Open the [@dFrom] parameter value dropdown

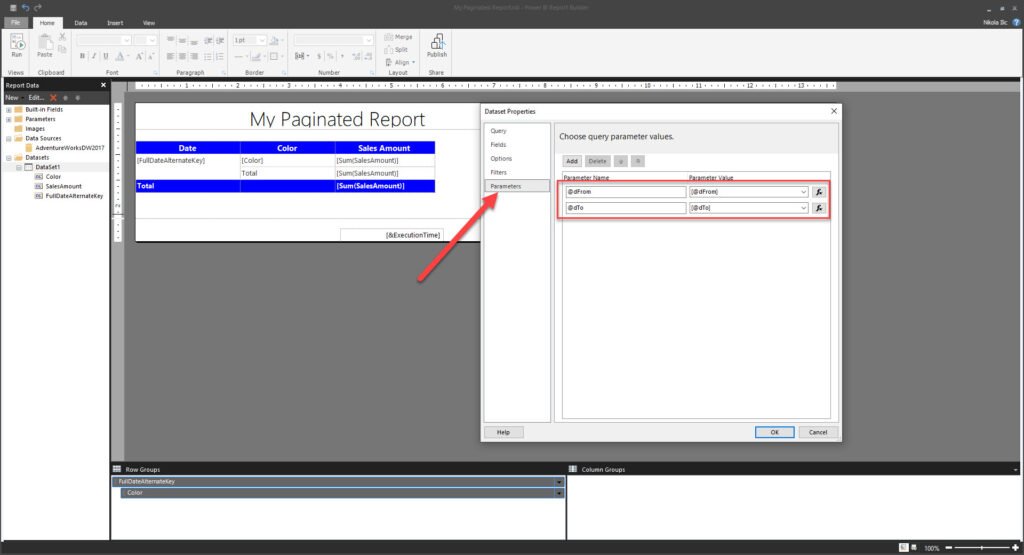tap(803, 192)
